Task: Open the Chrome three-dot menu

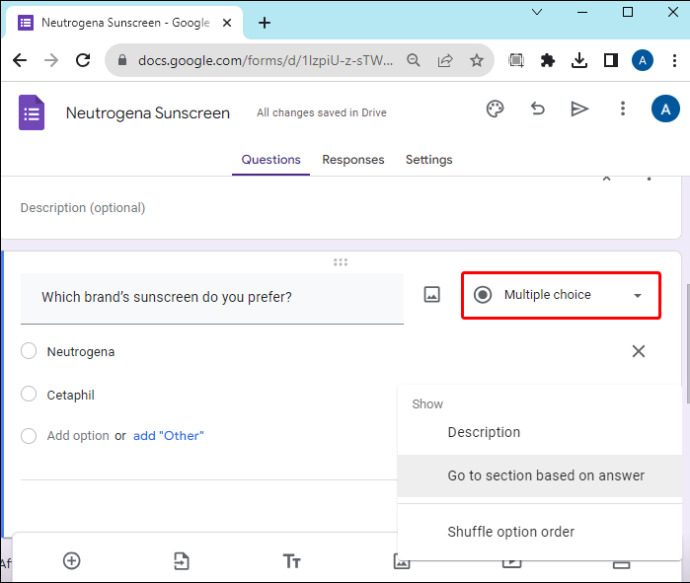Action: (x=674, y=60)
